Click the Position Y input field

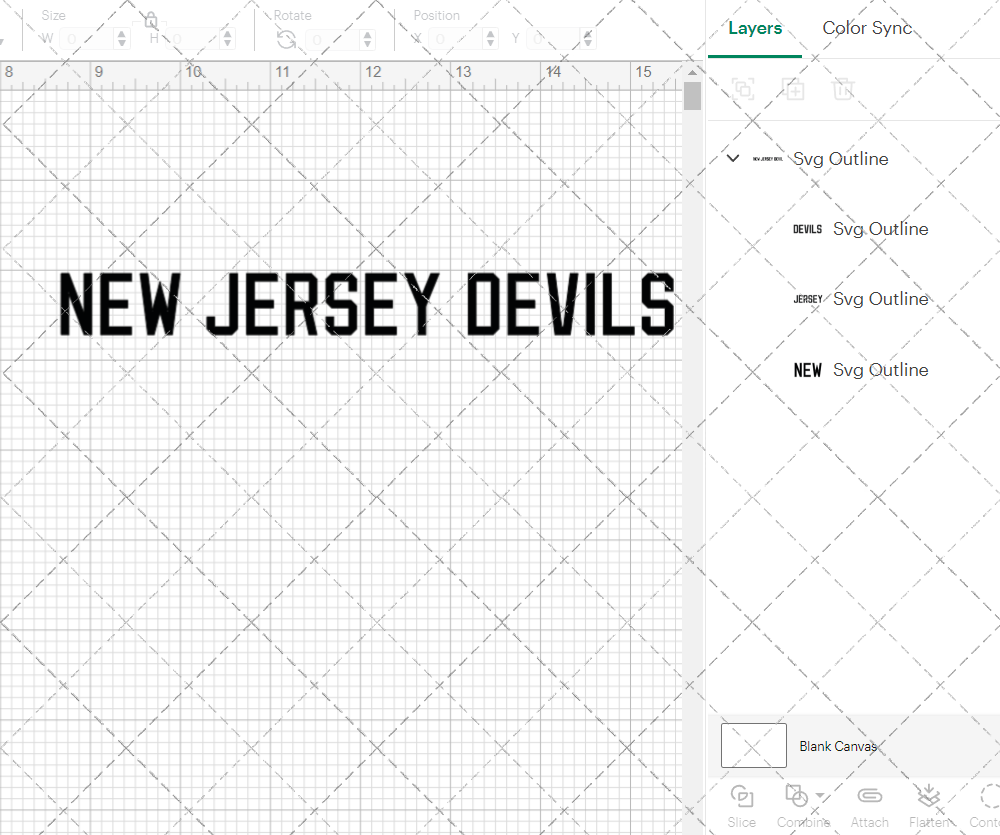(x=554, y=39)
